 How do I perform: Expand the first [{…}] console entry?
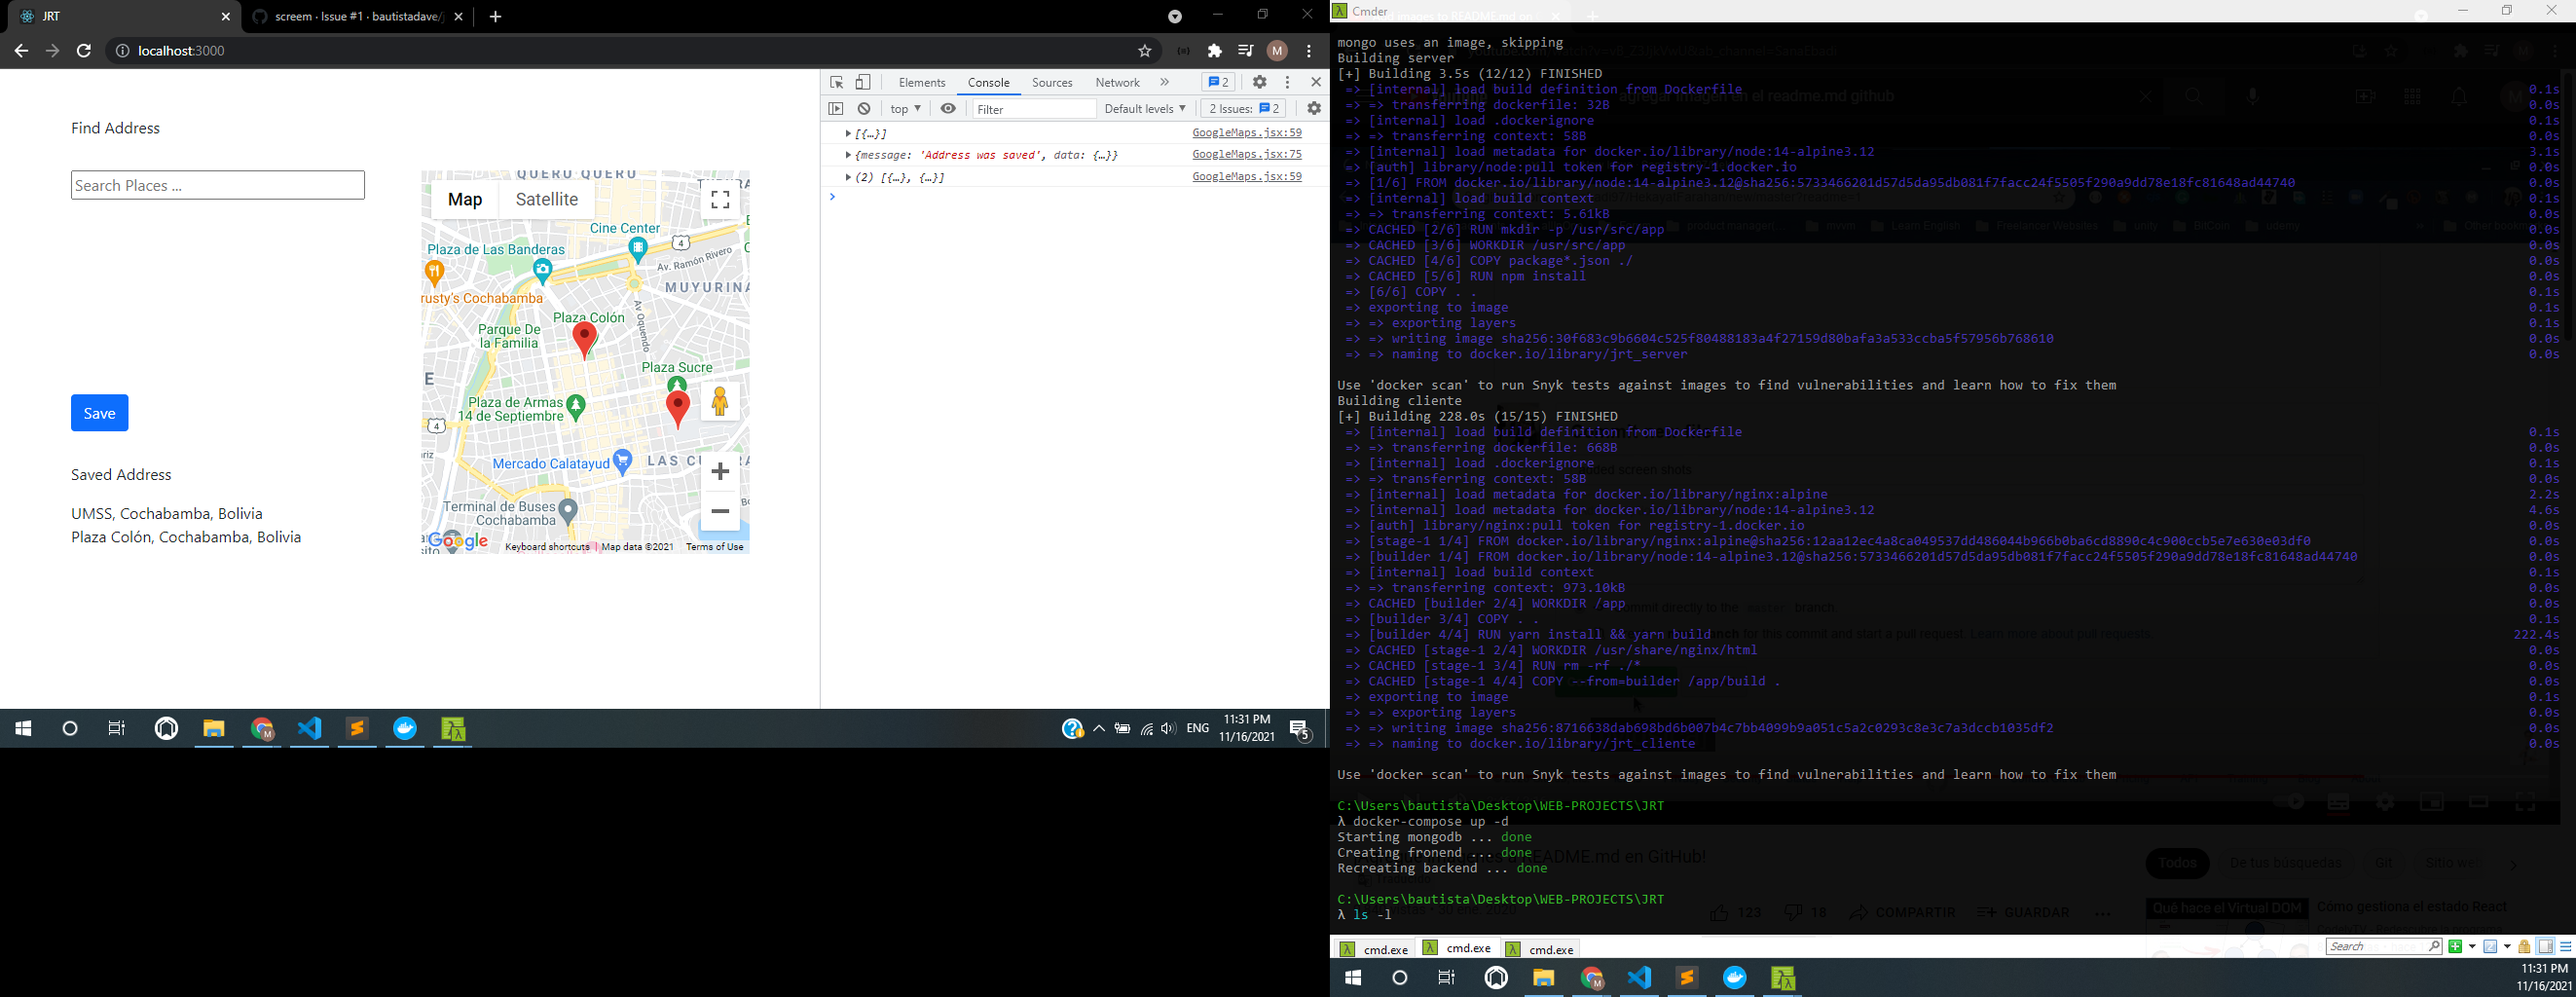pos(848,133)
